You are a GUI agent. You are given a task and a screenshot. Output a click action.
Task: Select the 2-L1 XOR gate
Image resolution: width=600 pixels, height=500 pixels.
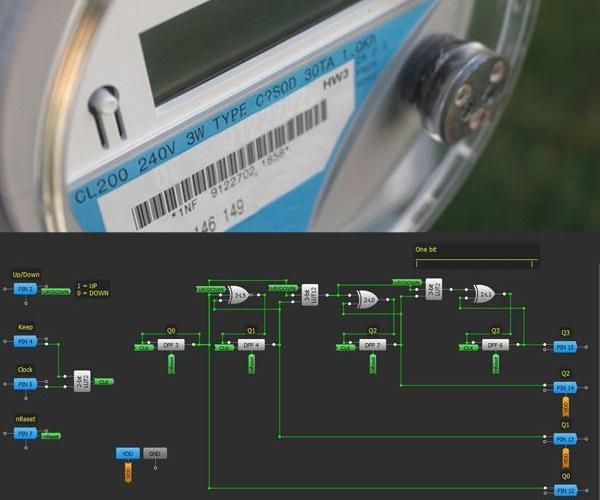484,294
